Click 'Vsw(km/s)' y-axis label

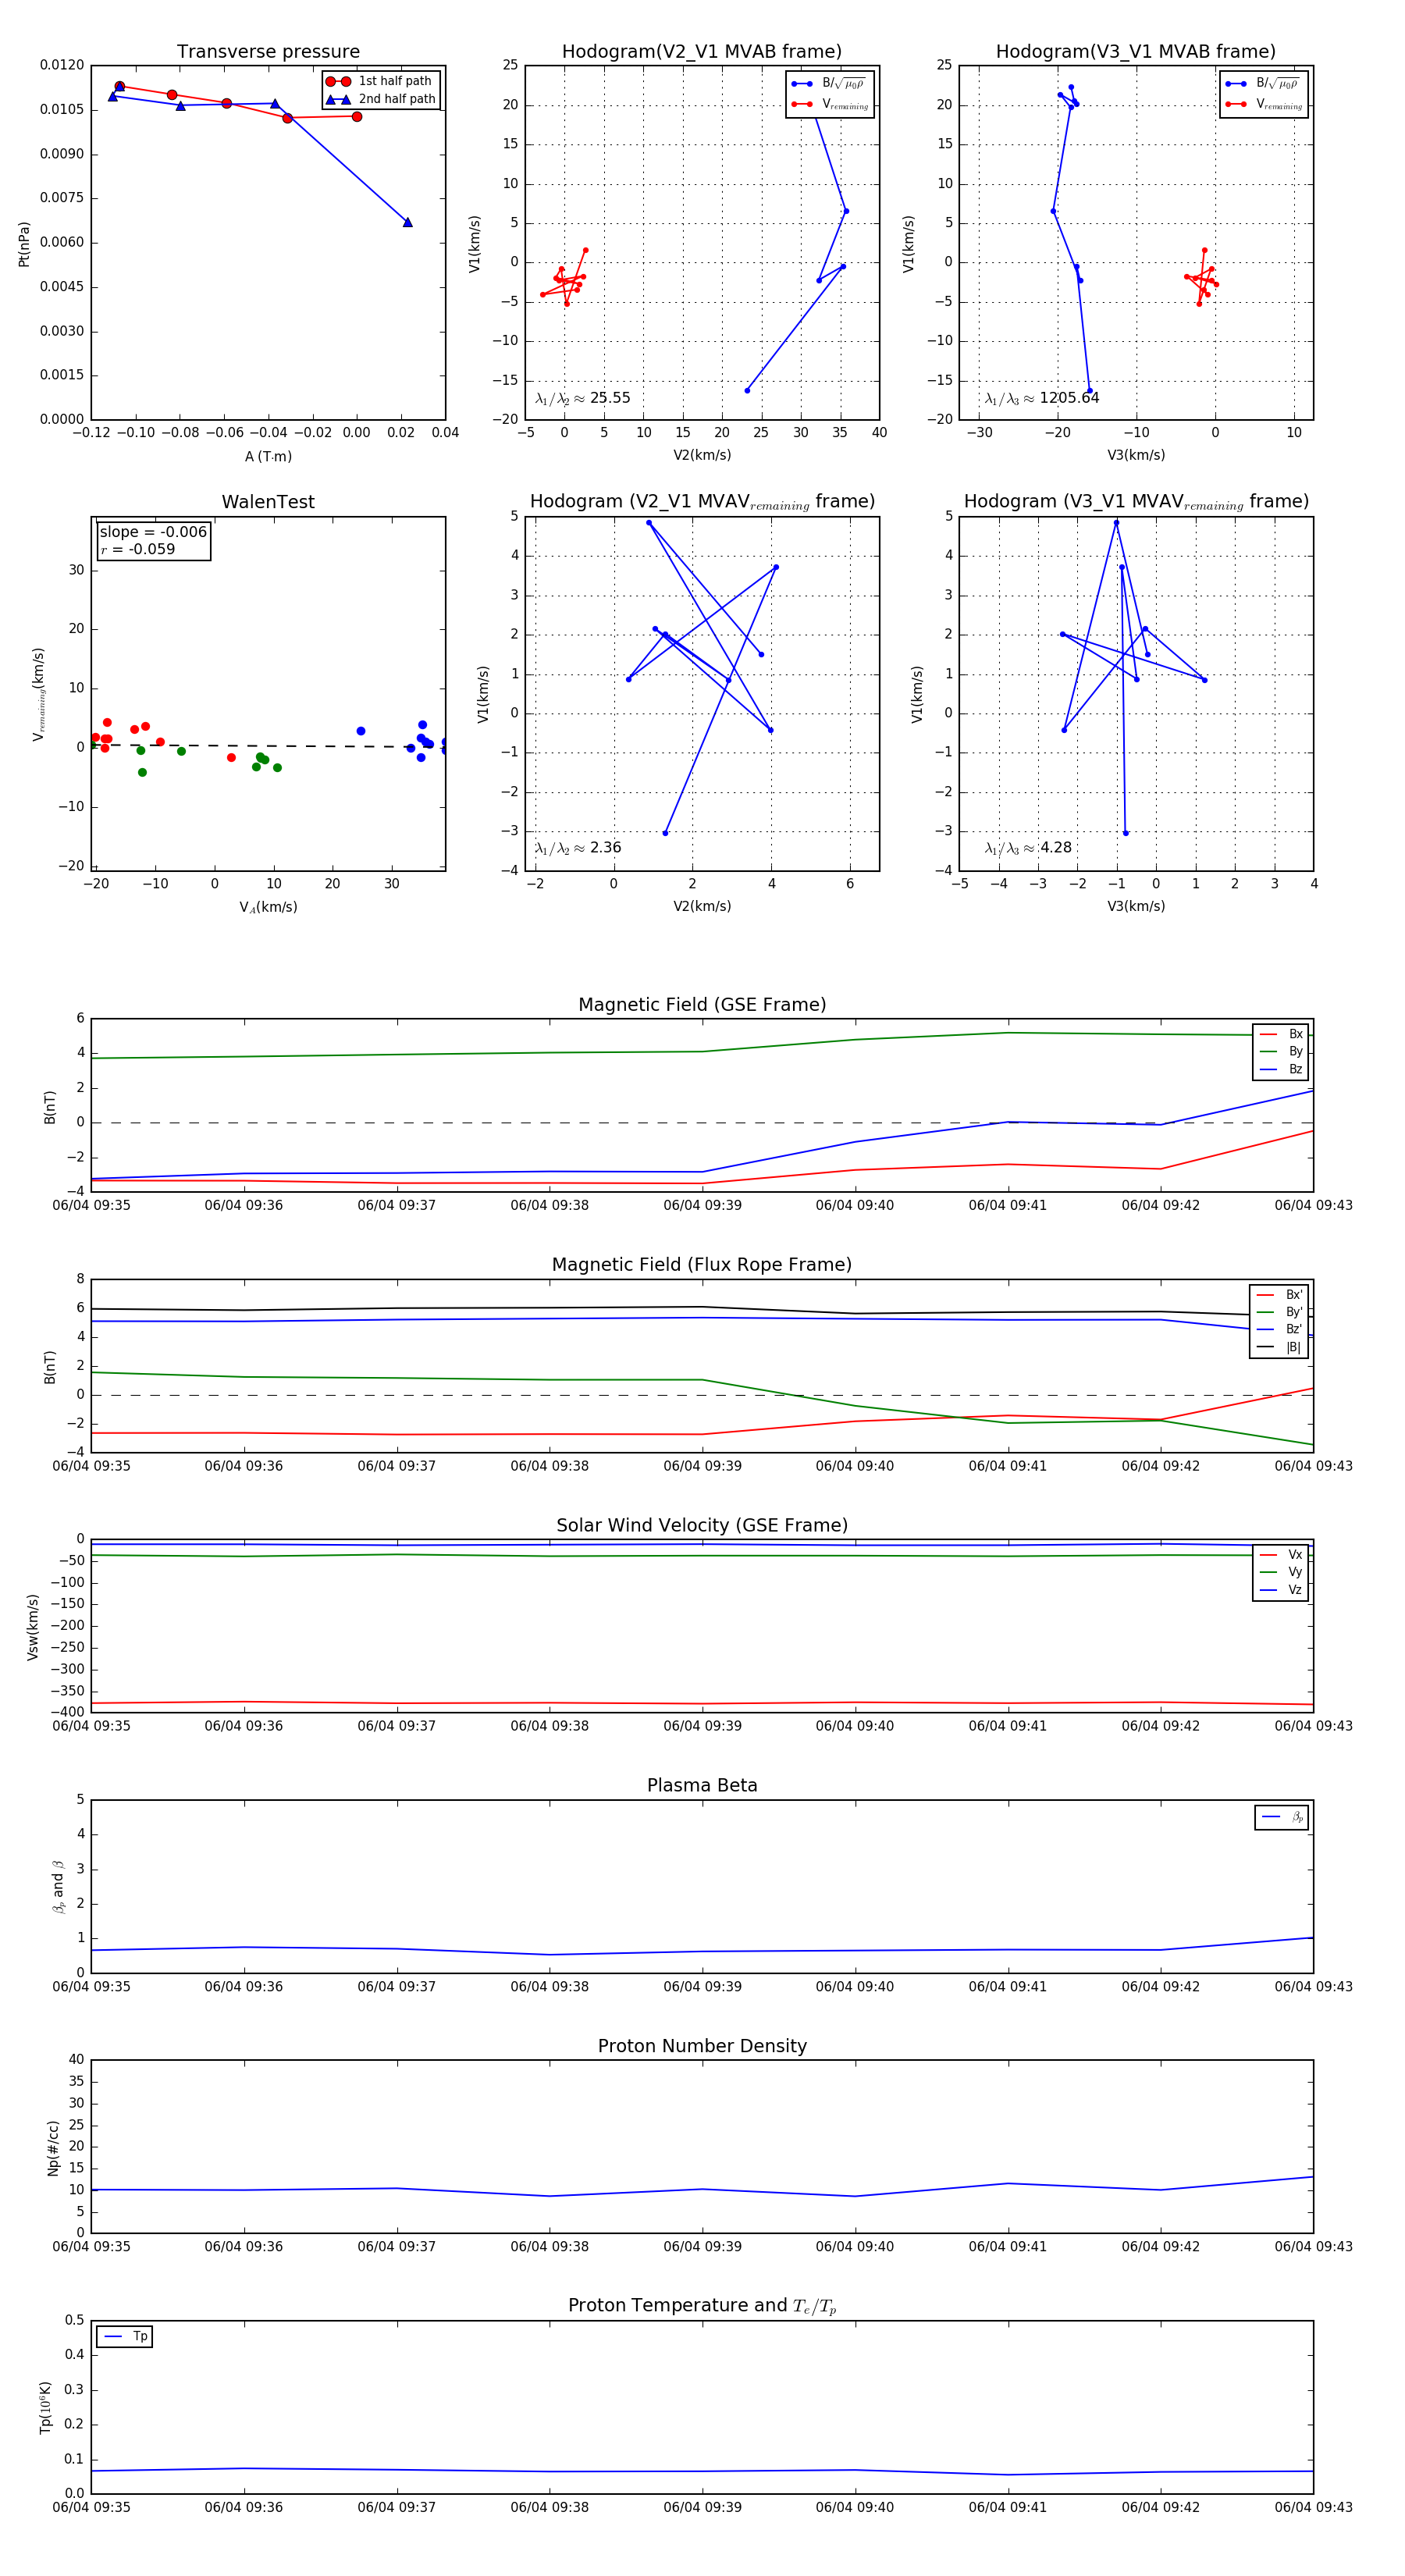point(33,1626)
